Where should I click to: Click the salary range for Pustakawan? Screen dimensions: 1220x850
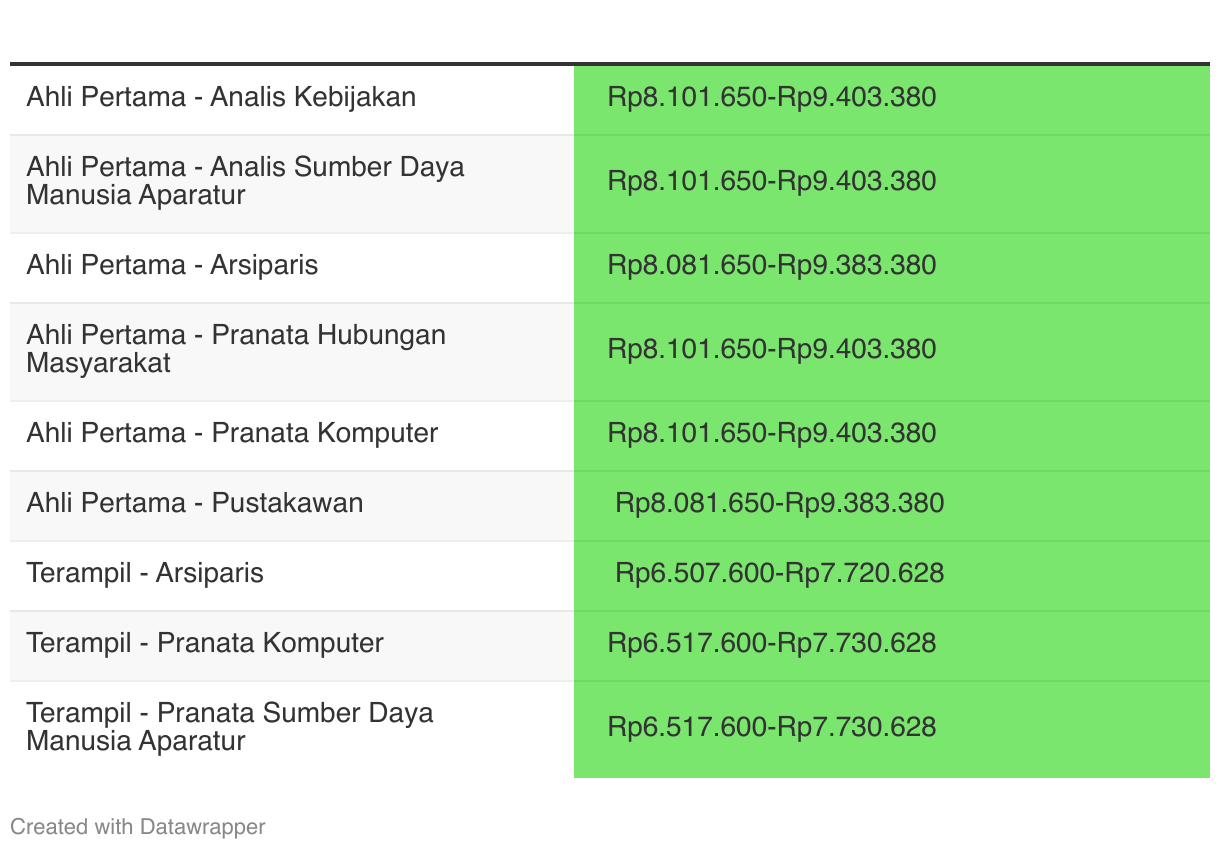(x=780, y=503)
